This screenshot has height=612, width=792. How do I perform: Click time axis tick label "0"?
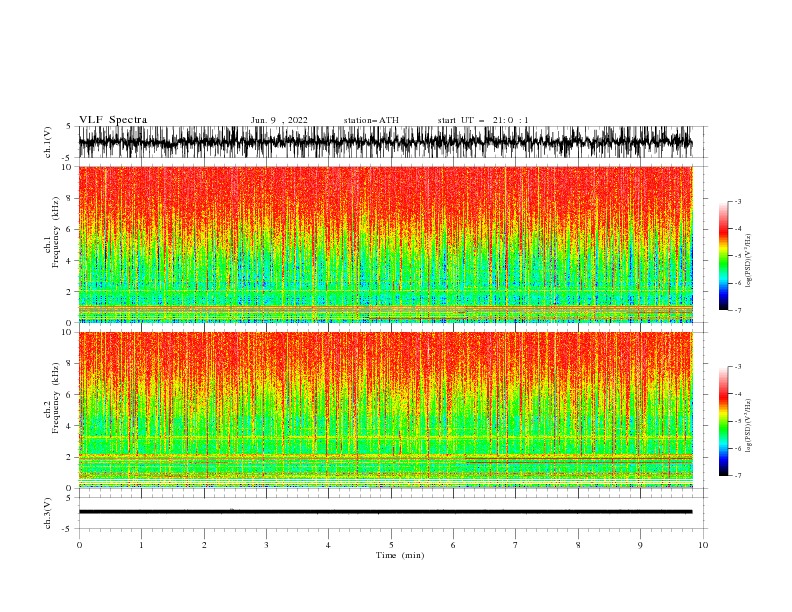pos(79,545)
